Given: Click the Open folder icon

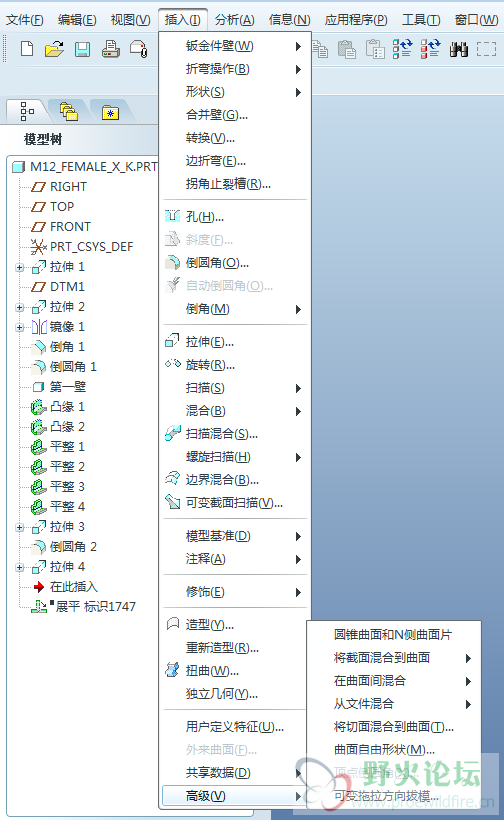Looking at the screenshot, I should click(x=54, y=49).
